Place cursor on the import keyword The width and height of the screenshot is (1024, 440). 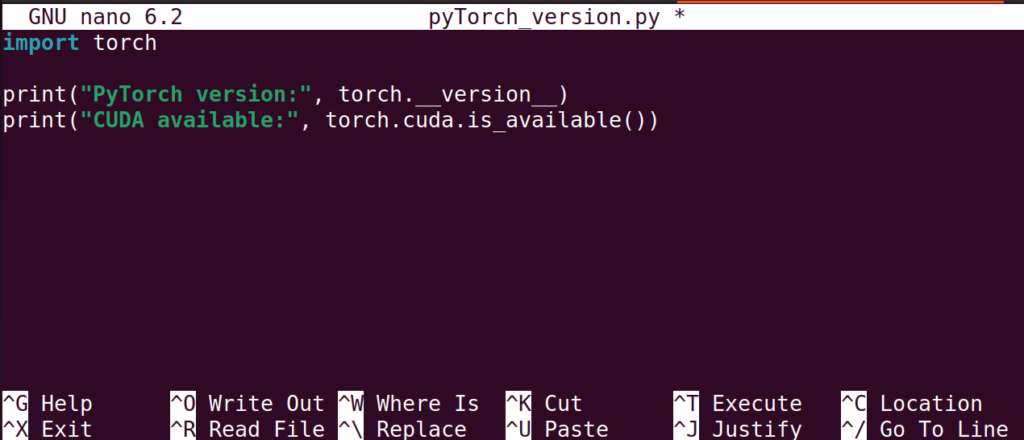(x=41, y=43)
